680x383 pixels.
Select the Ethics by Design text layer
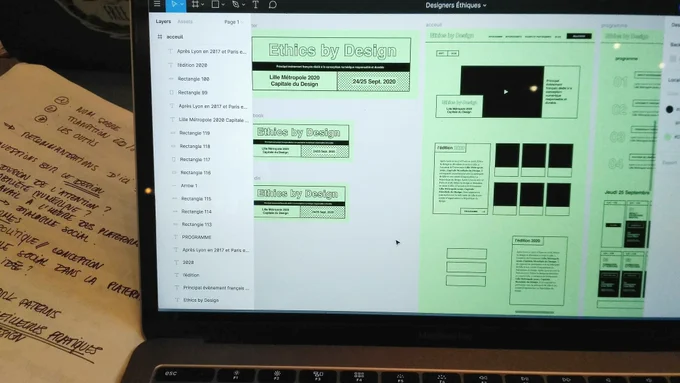[x=201, y=300]
